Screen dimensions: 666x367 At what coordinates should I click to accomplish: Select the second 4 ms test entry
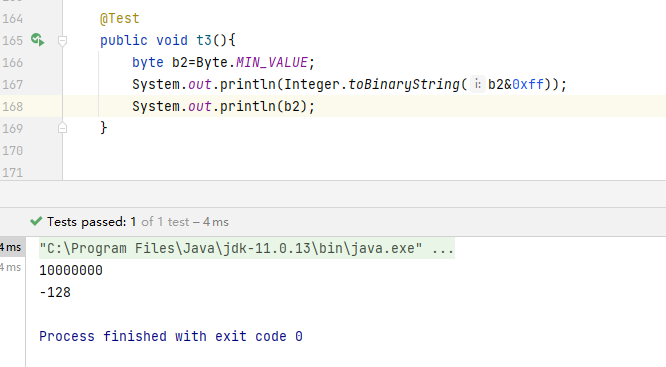[x=11, y=268]
